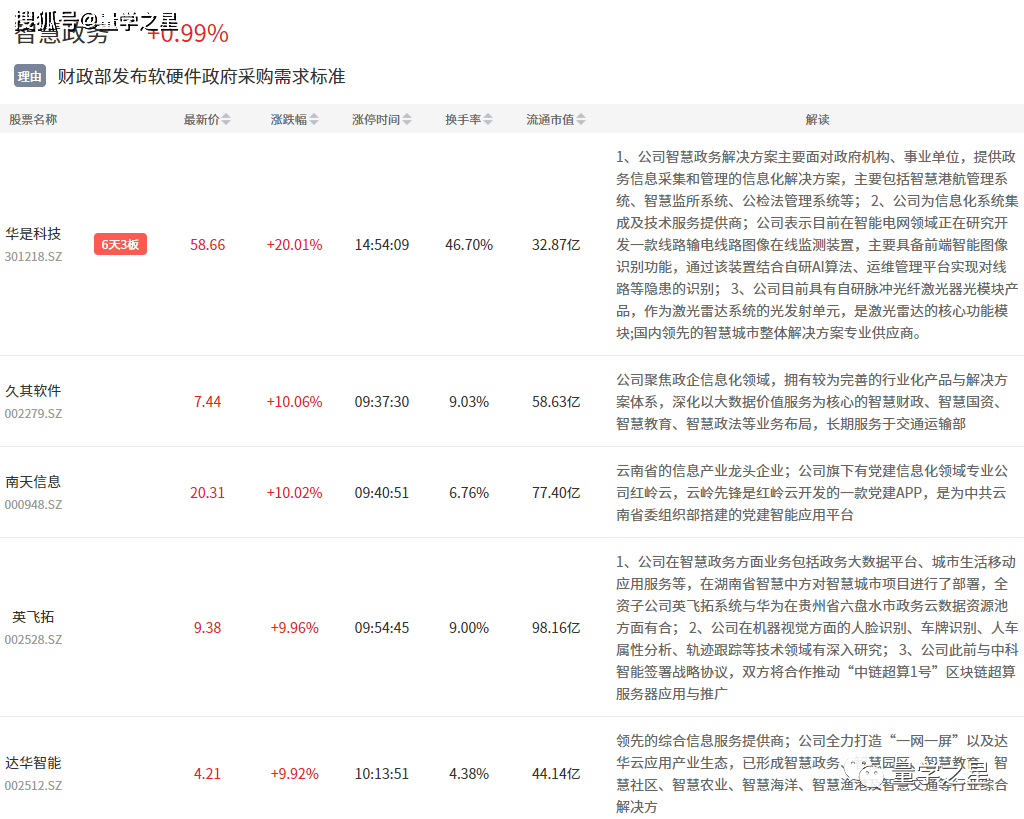The image size is (1024, 819).
Task: Click the sort arrows beside 换手率
Action: click(488, 120)
